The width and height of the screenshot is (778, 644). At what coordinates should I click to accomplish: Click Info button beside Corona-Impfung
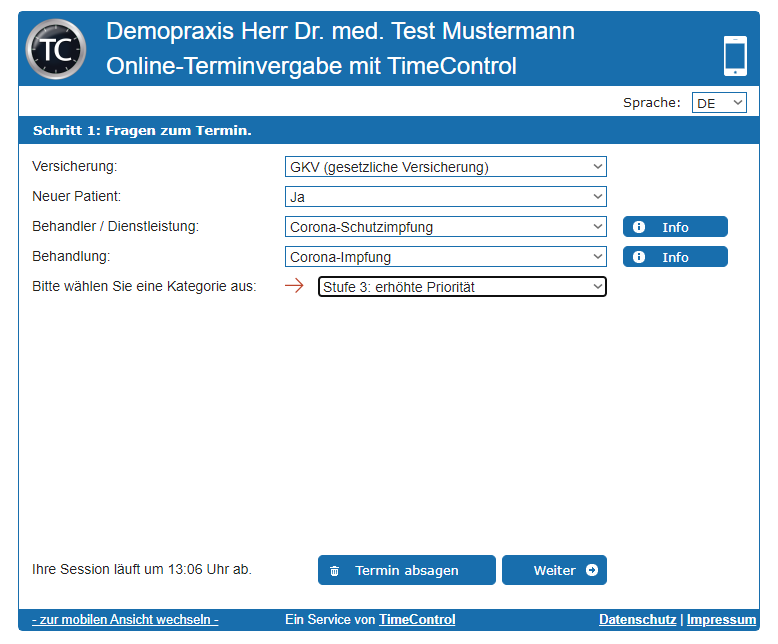[675, 257]
